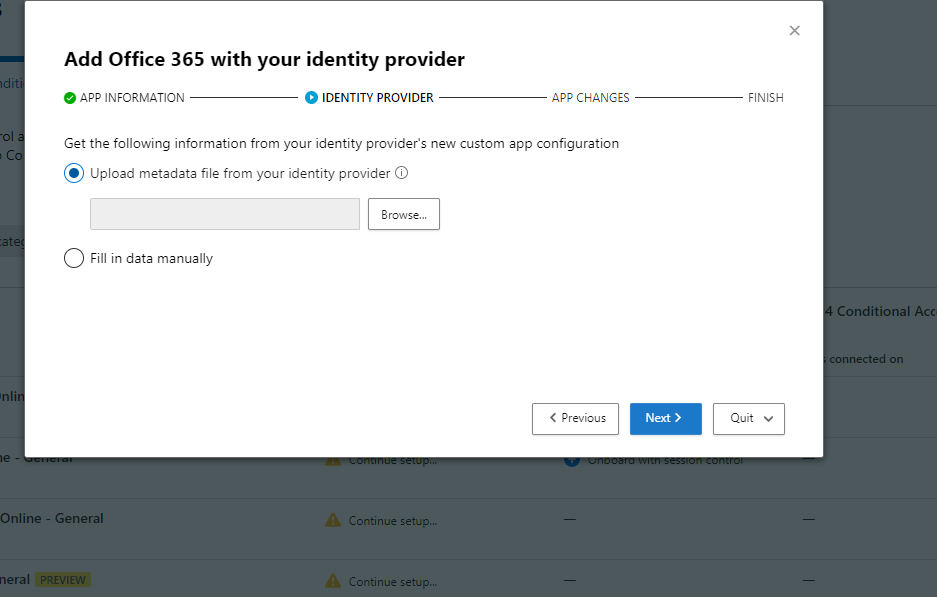Screen dimensions: 937x597
Task: Click the blue arrow icon by IDENTITY PROVIDER
Action: pyautogui.click(x=311, y=97)
